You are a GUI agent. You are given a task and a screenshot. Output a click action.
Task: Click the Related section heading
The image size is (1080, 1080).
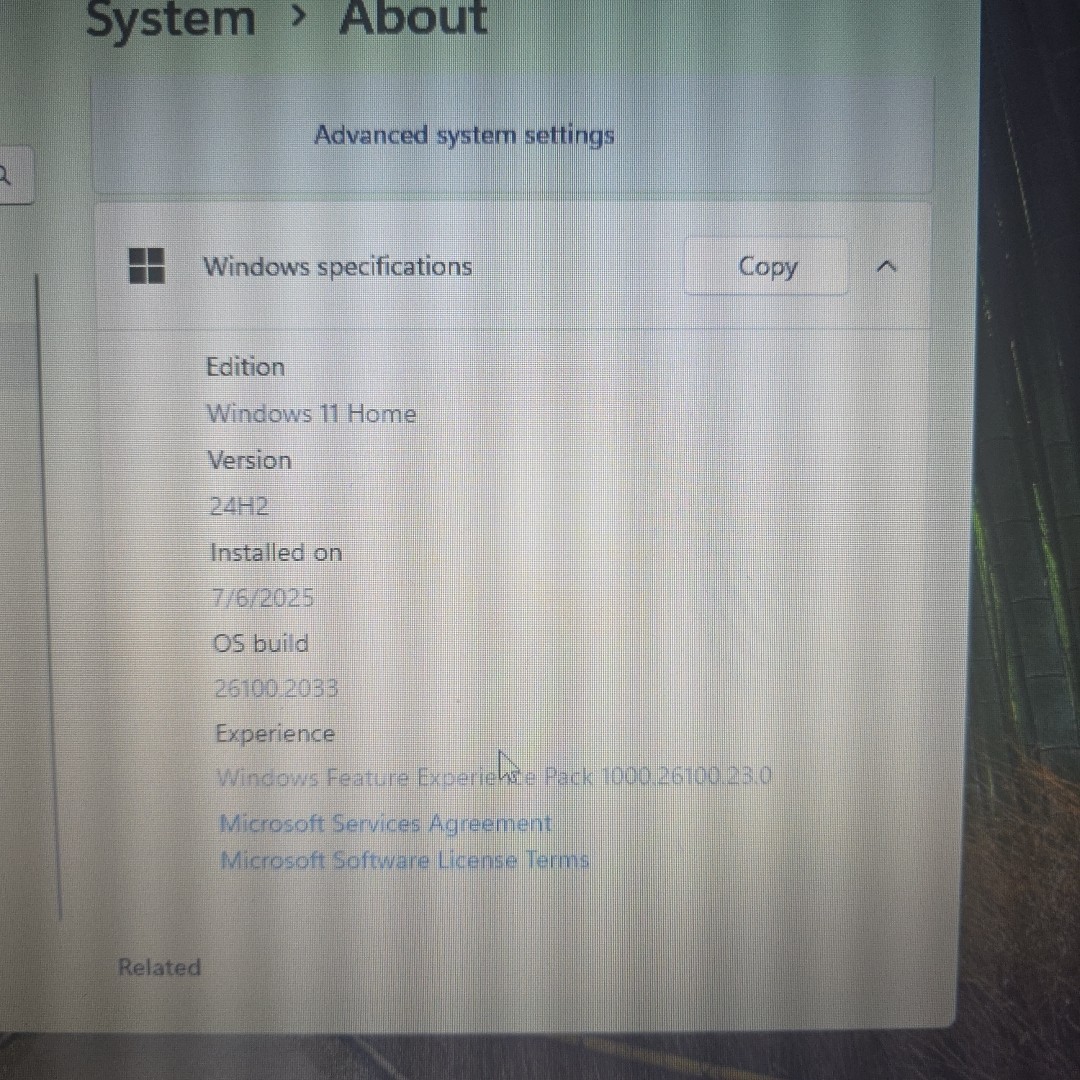tap(159, 967)
